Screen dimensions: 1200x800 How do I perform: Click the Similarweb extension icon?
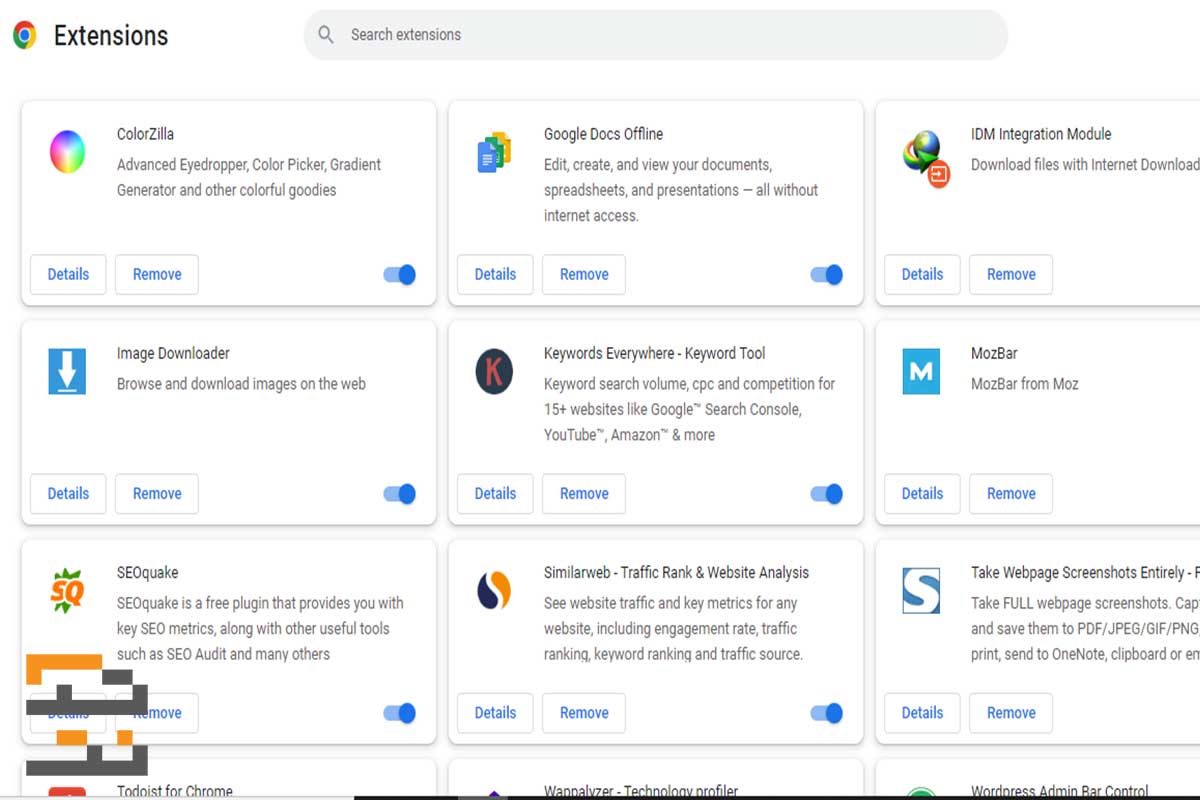494,591
